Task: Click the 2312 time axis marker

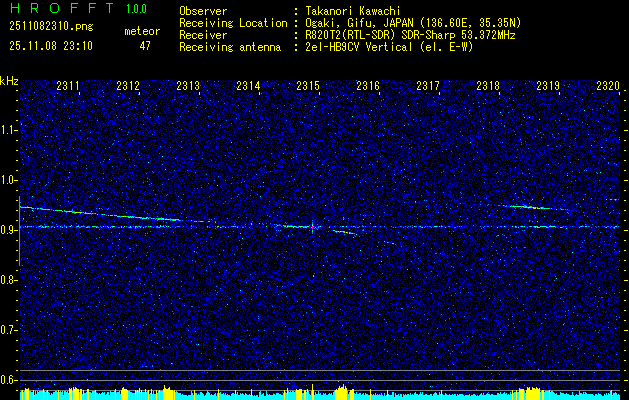Action: click(128, 85)
